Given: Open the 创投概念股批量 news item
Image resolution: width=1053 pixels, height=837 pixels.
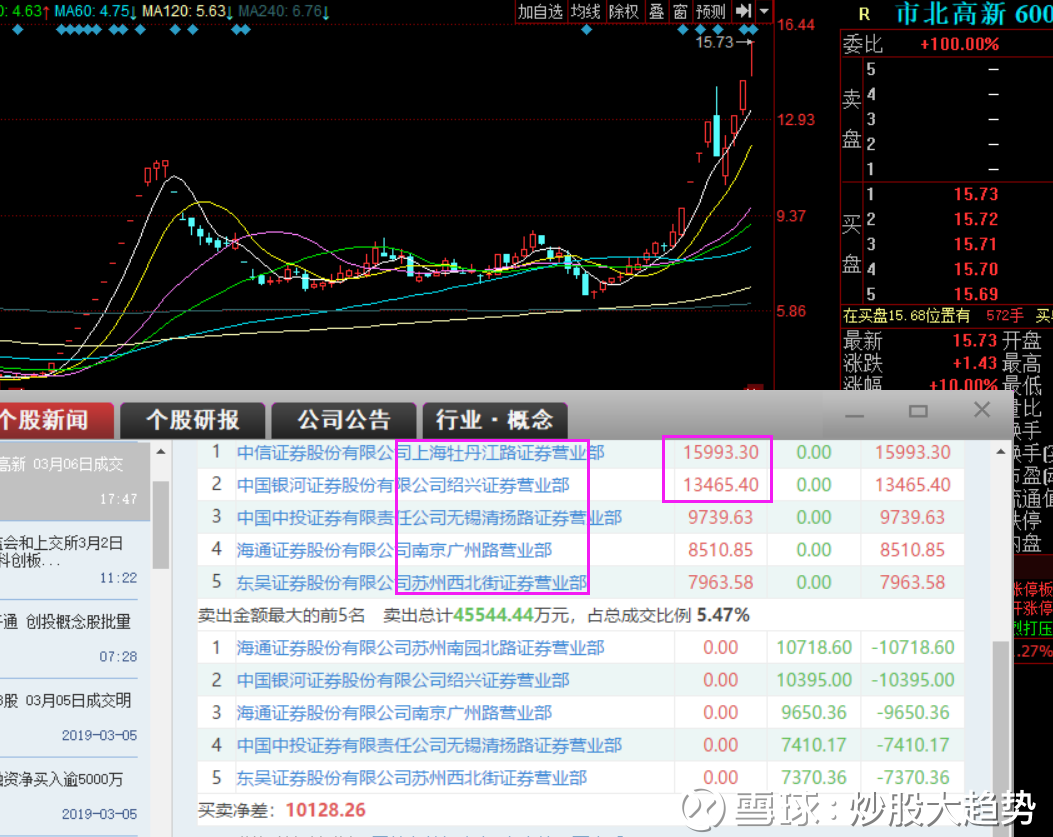Looking at the screenshot, I should pyautogui.click(x=68, y=638).
